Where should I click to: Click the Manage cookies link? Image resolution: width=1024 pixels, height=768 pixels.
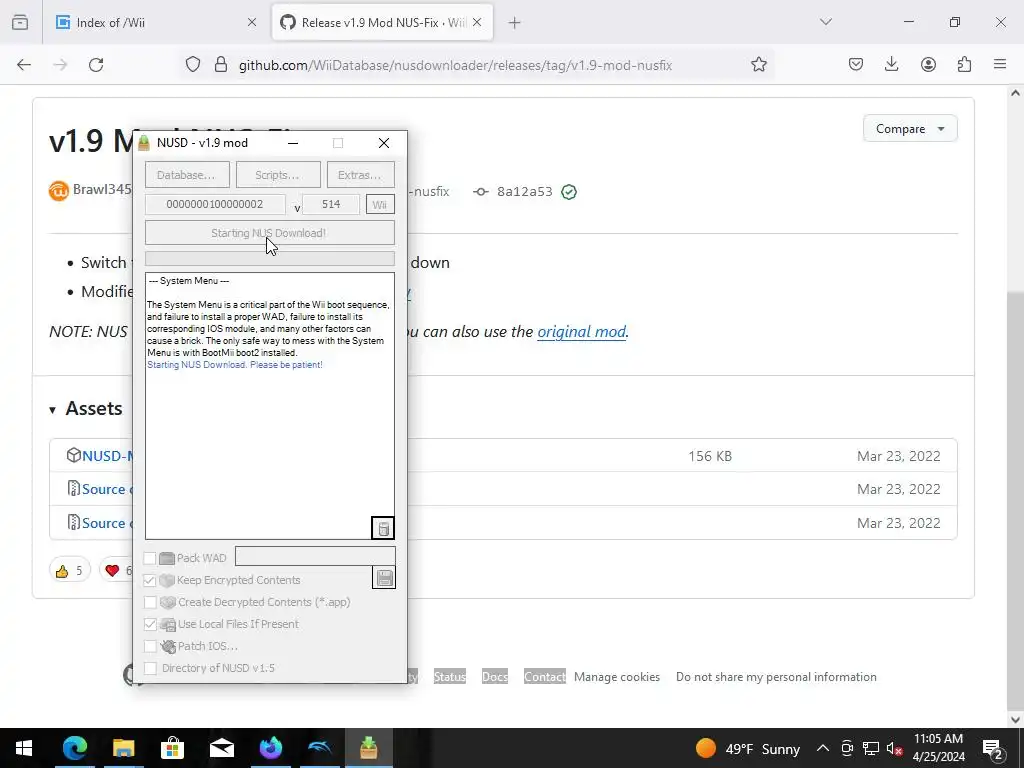click(616, 677)
